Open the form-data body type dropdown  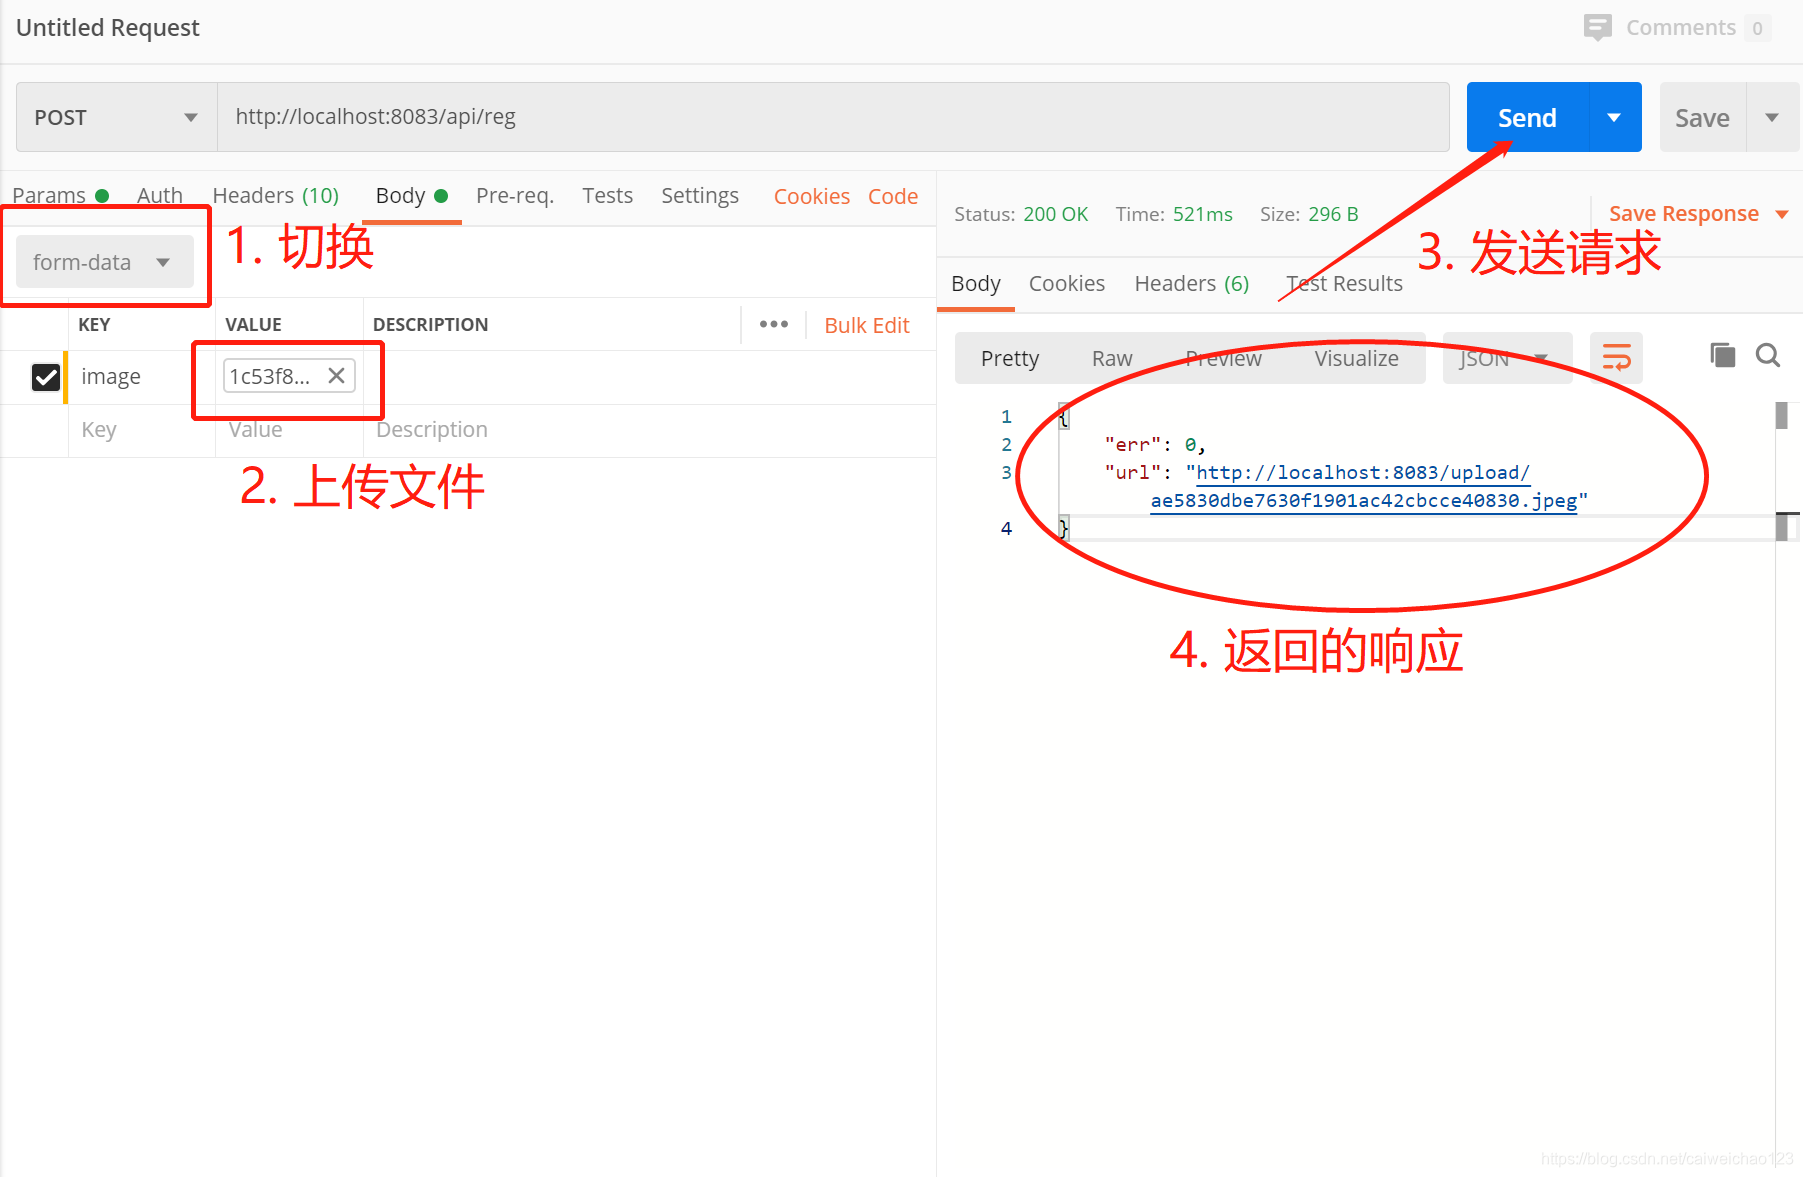pyautogui.click(x=104, y=262)
